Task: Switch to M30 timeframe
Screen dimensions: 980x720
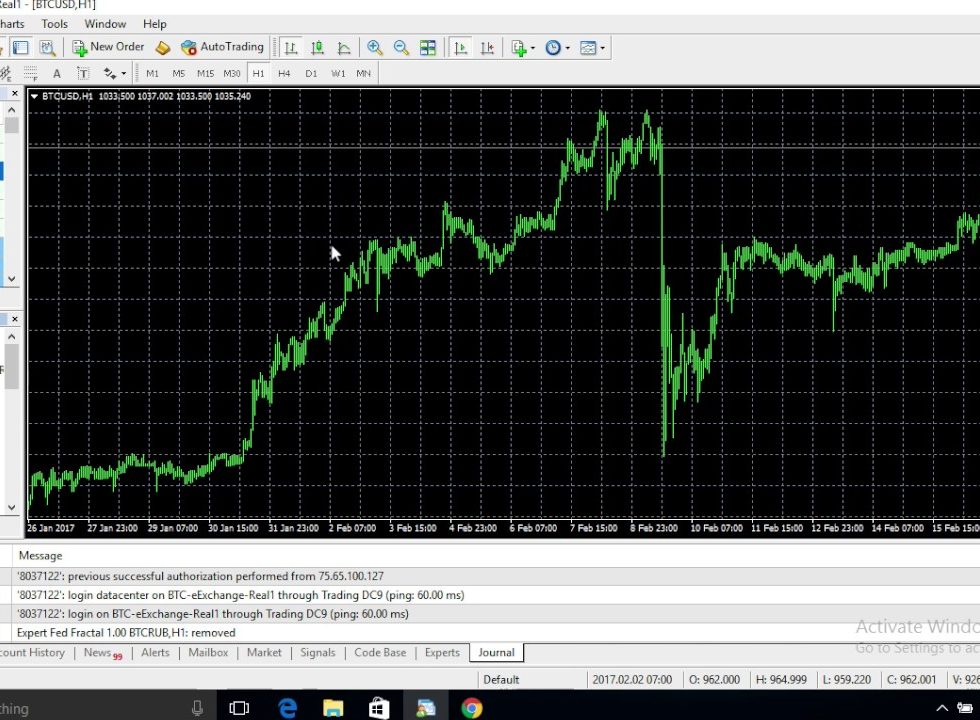Action: coord(232,74)
